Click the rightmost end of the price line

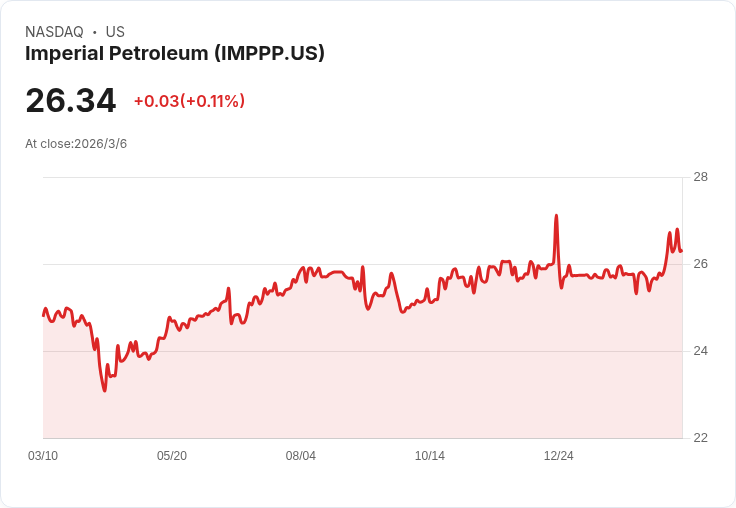(682, 251)
